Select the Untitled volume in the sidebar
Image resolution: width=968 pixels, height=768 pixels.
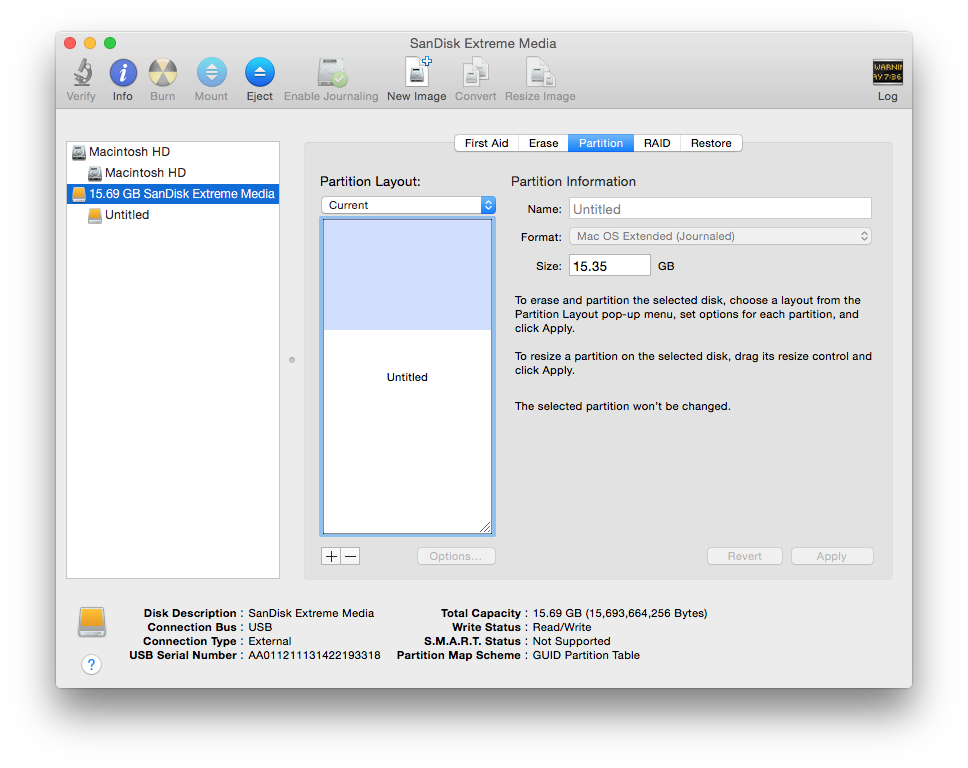tap(173, 215)
